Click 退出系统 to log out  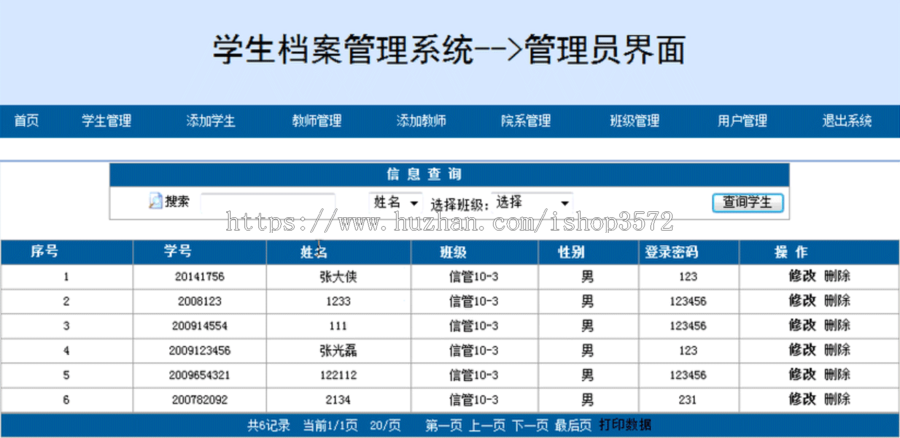847,121
